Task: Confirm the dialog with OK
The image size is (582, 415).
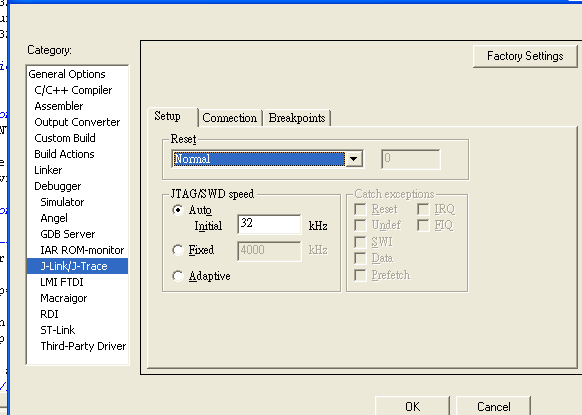Action: coord(412,406)
